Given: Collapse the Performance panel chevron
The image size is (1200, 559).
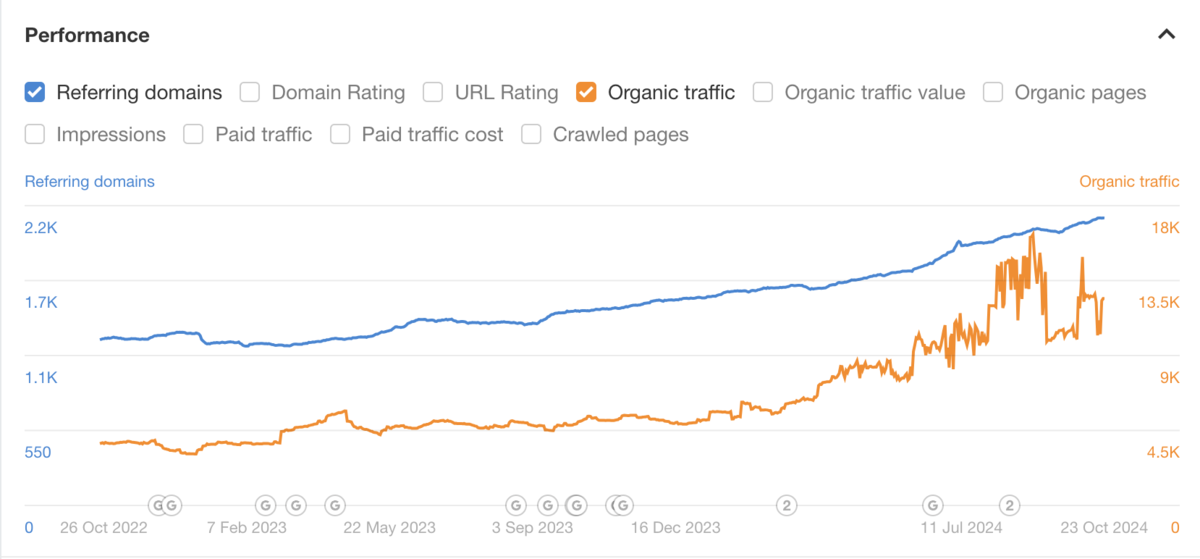Looking at the screenshot, I should pyautogui.click(x=1166, y=35).
